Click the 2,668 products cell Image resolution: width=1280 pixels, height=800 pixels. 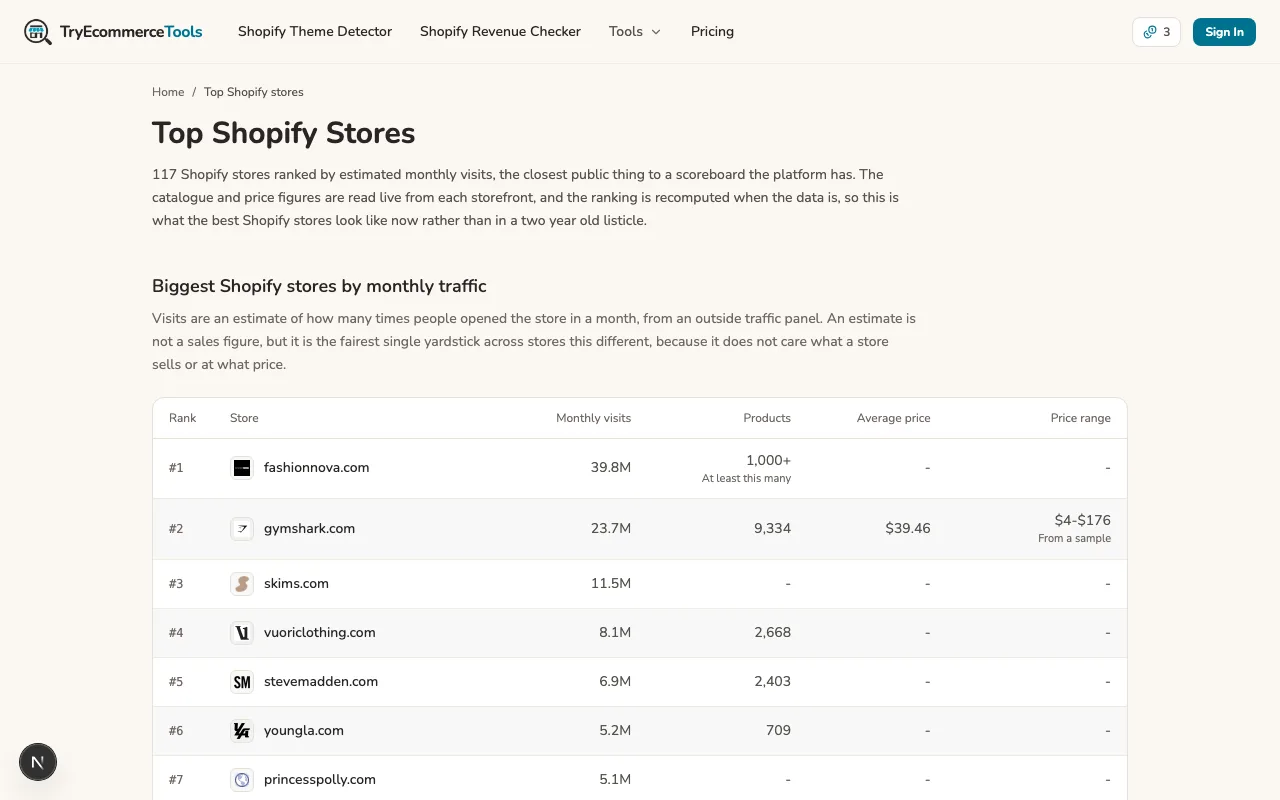point(772,633)
